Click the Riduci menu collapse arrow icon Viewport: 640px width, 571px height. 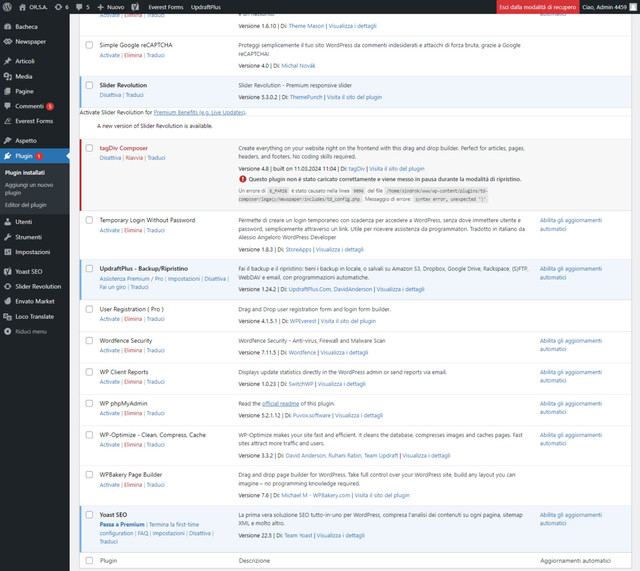point(8,331)
